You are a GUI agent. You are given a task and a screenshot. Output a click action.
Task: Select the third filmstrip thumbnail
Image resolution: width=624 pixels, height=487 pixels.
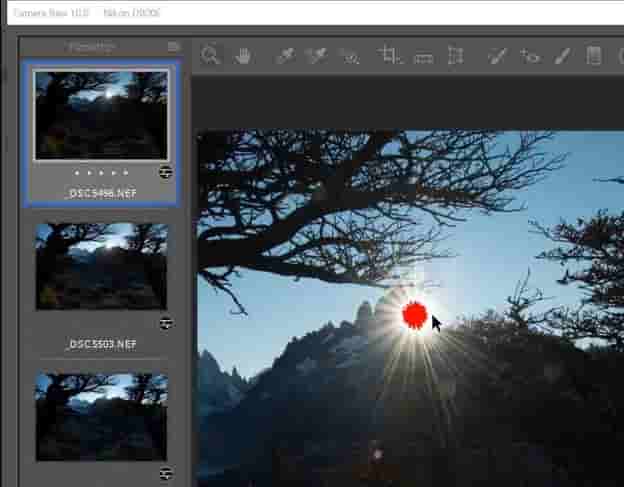(x=101, y=416)
